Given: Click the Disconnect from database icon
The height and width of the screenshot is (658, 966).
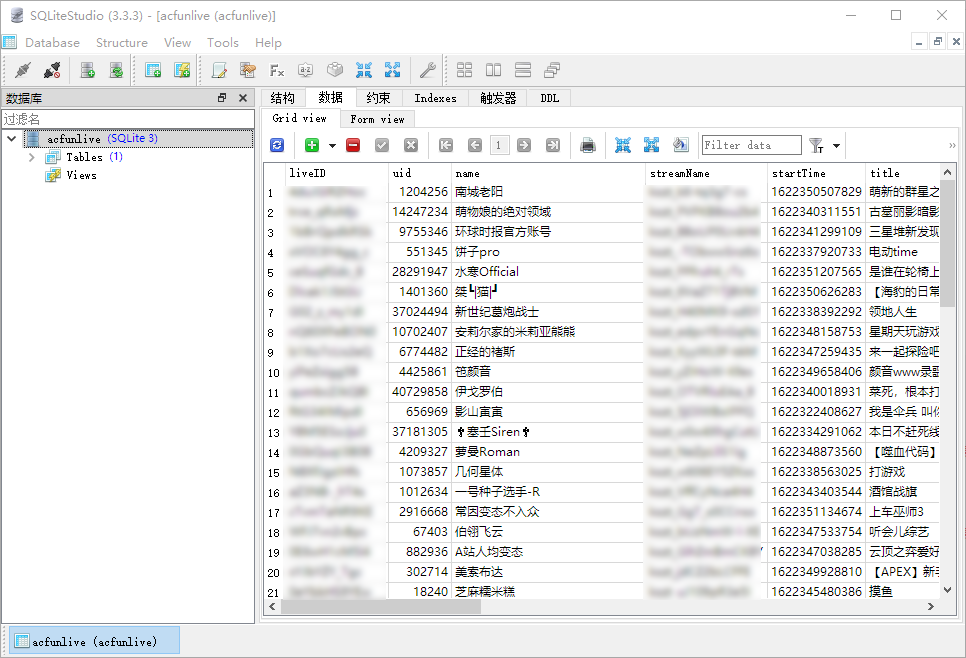Looking at the screenshot, I should point(52,70).
